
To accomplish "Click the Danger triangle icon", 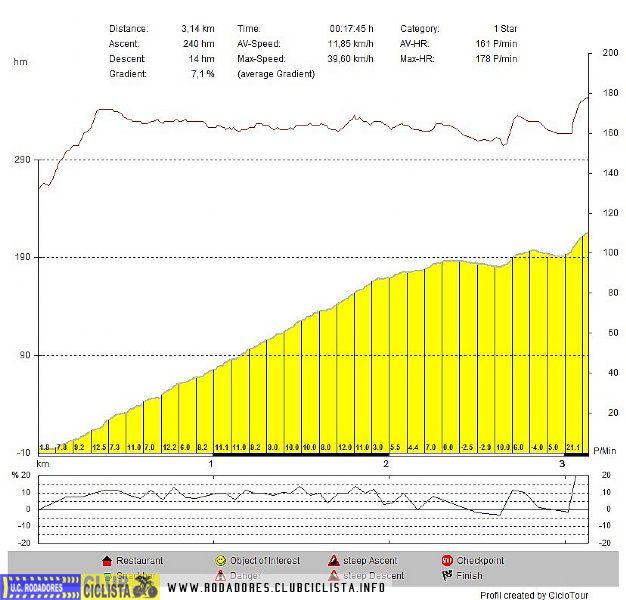I will click(220, 576).
